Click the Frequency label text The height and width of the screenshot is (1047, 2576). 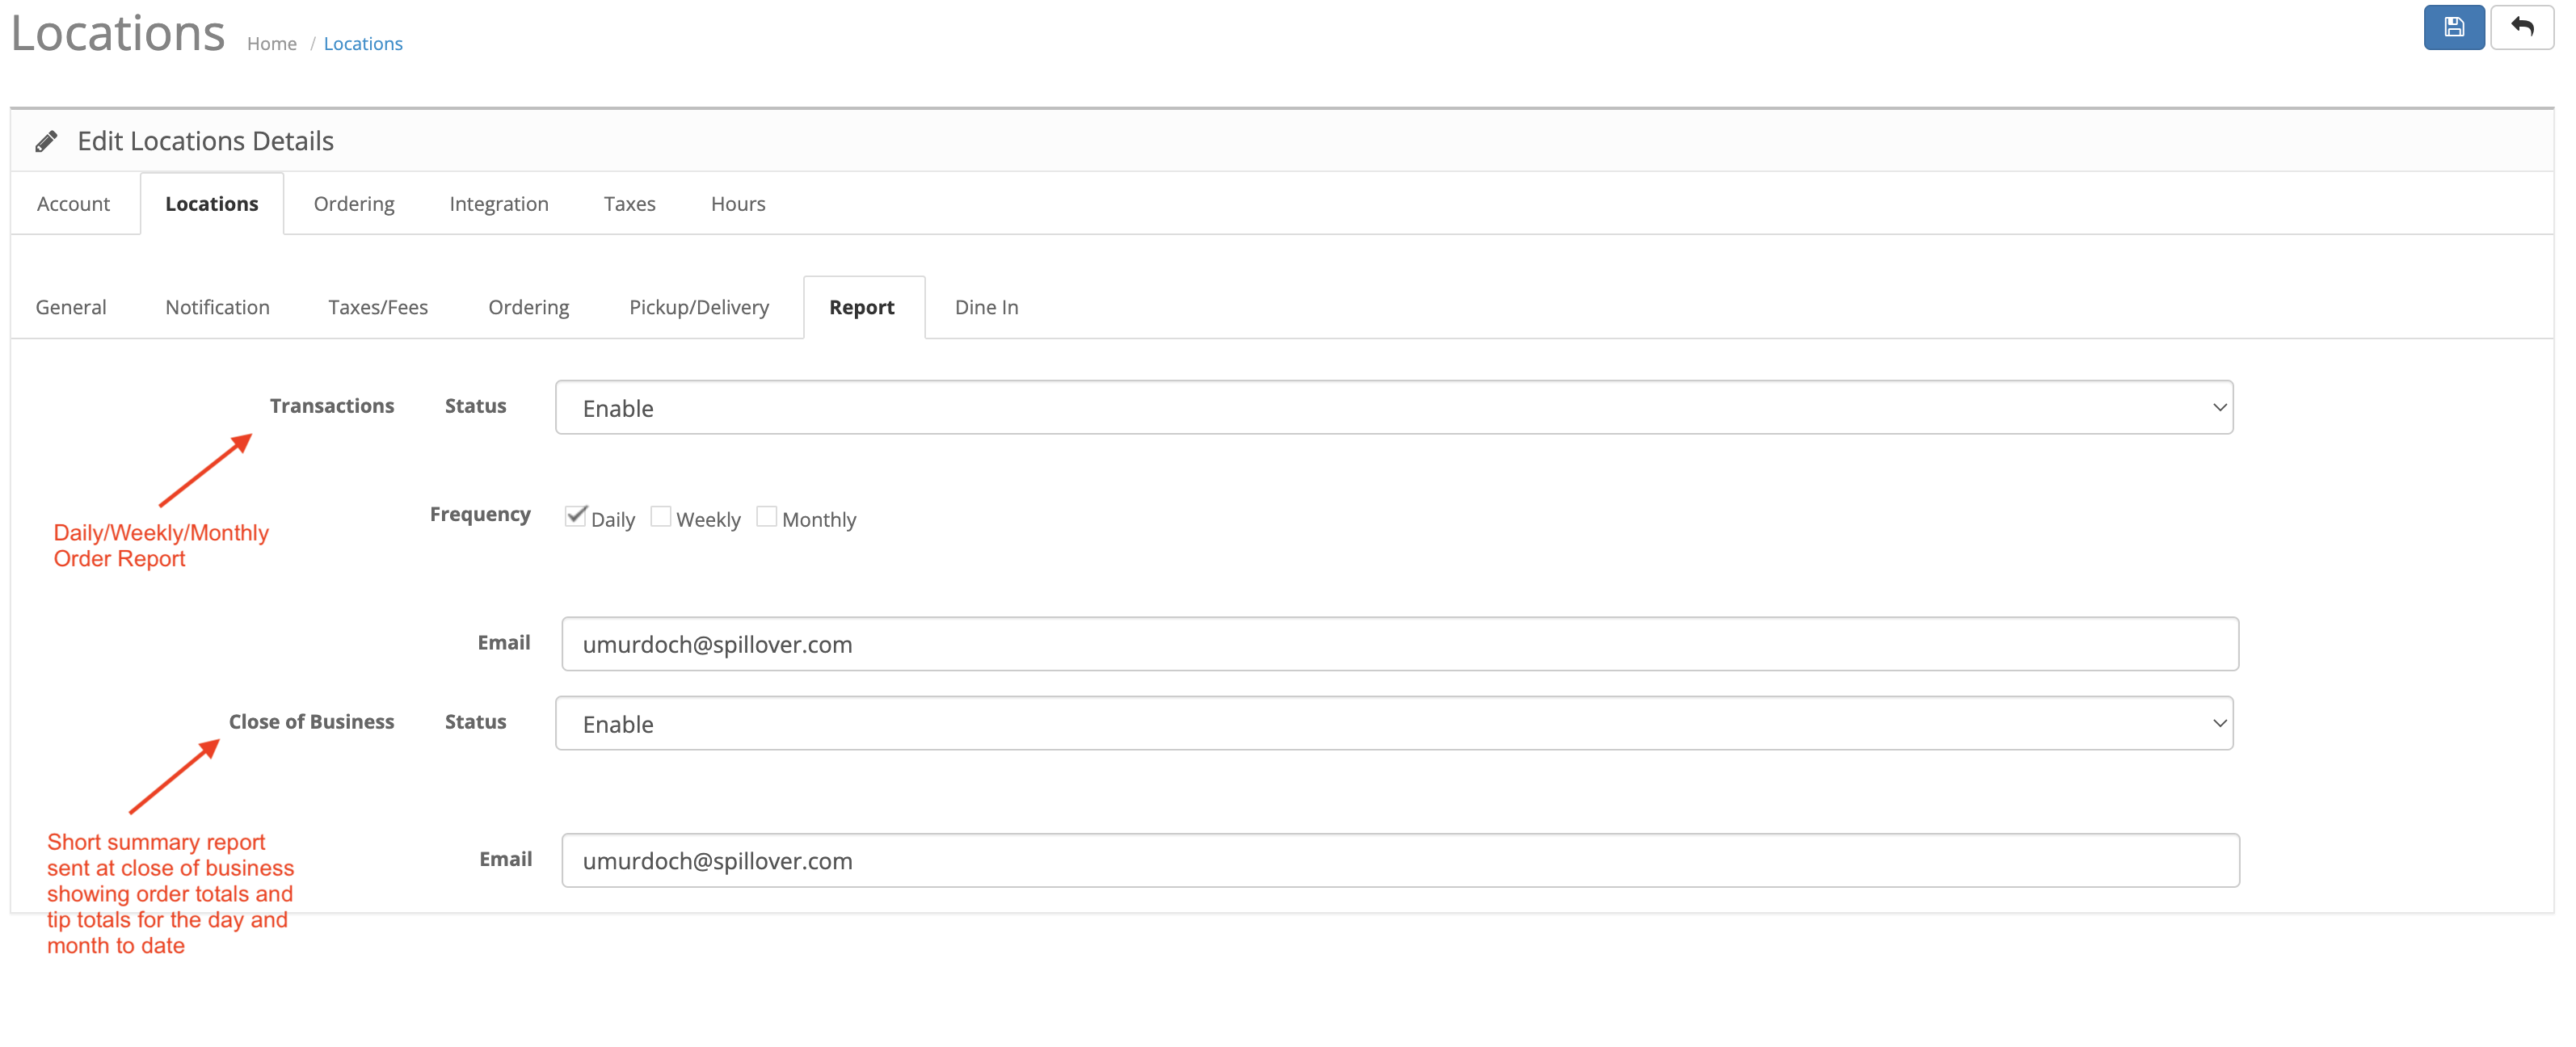(480, 514)
